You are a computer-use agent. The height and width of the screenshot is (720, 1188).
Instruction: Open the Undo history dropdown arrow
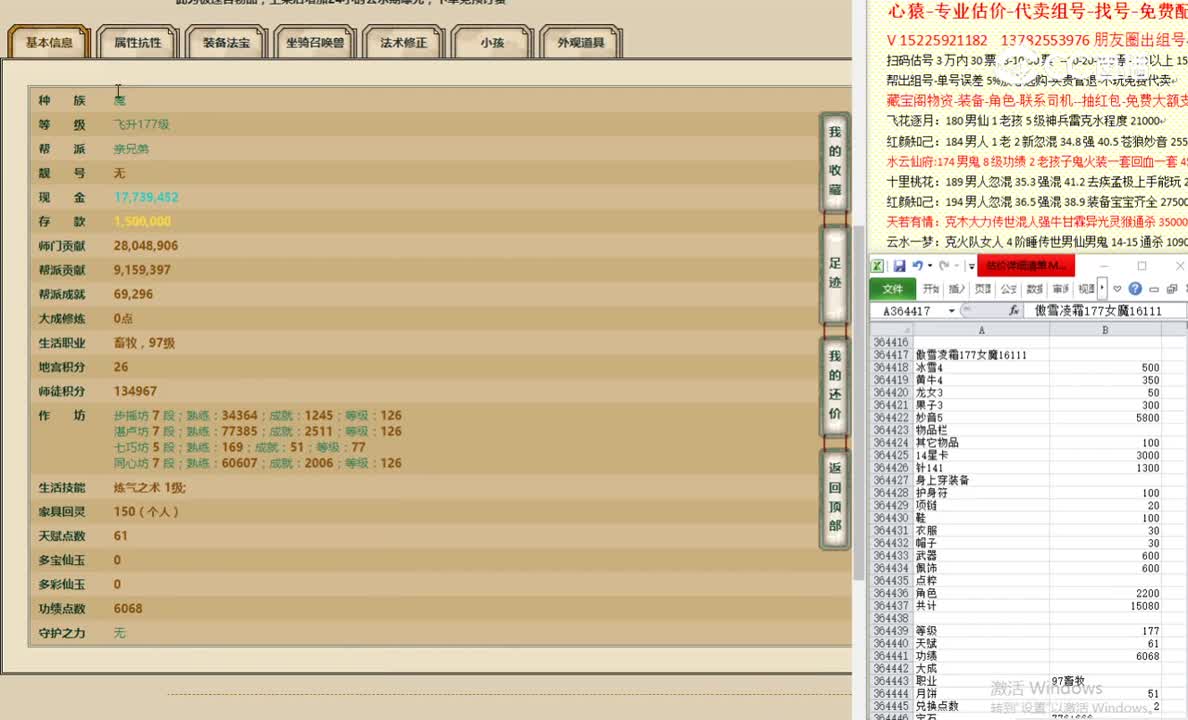929,266
